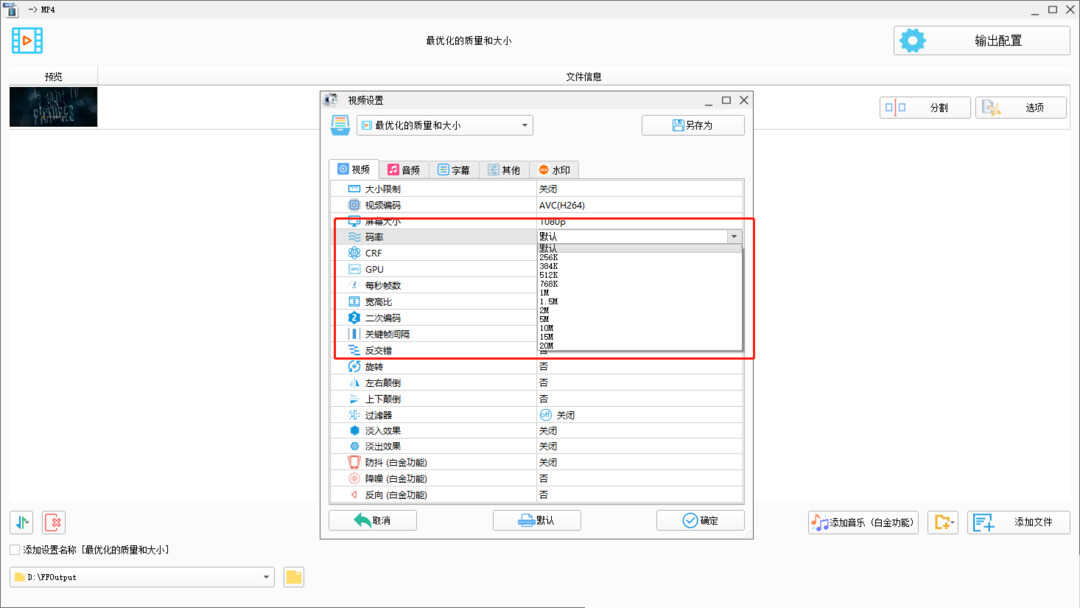Click the CRF row icon

[x=354, y=253]
